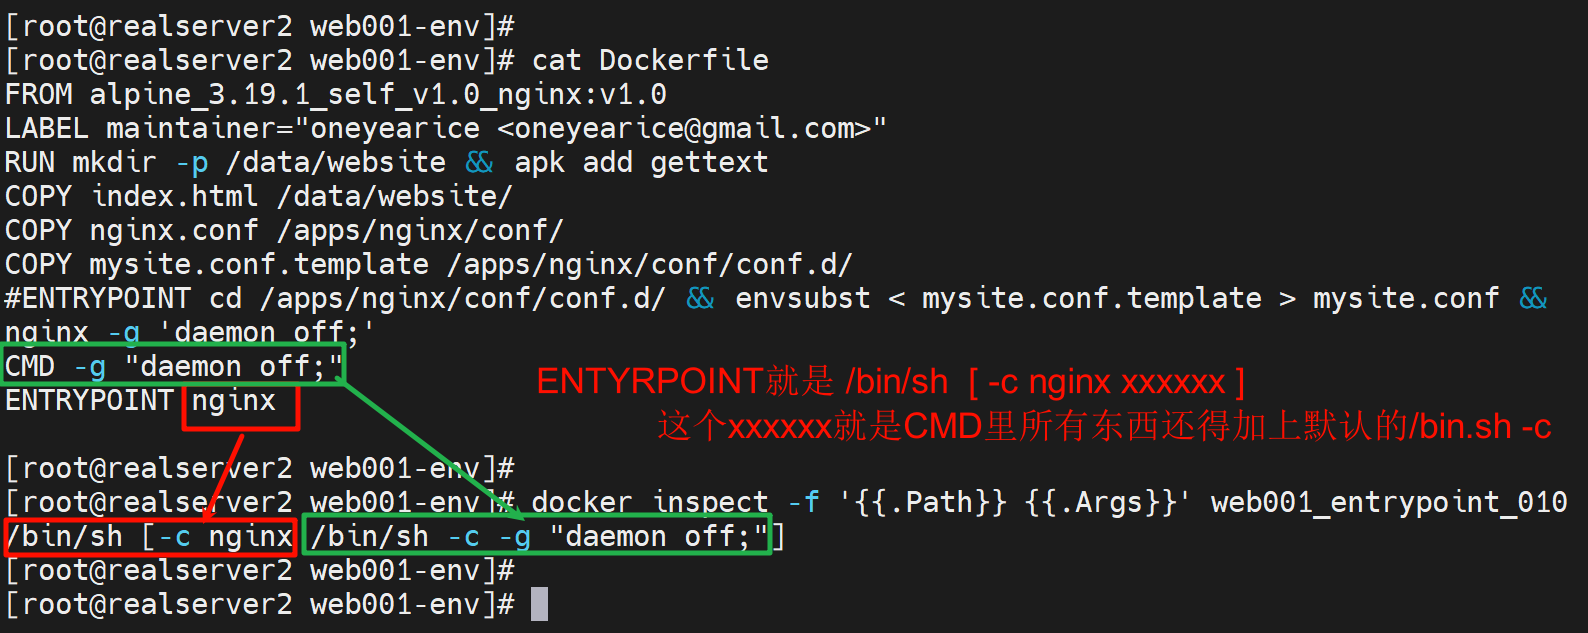This screenshot has width=1588, height=633.
Task: Click the oneyearice@gmail.com maintainer email
Action: click(688, 129)
